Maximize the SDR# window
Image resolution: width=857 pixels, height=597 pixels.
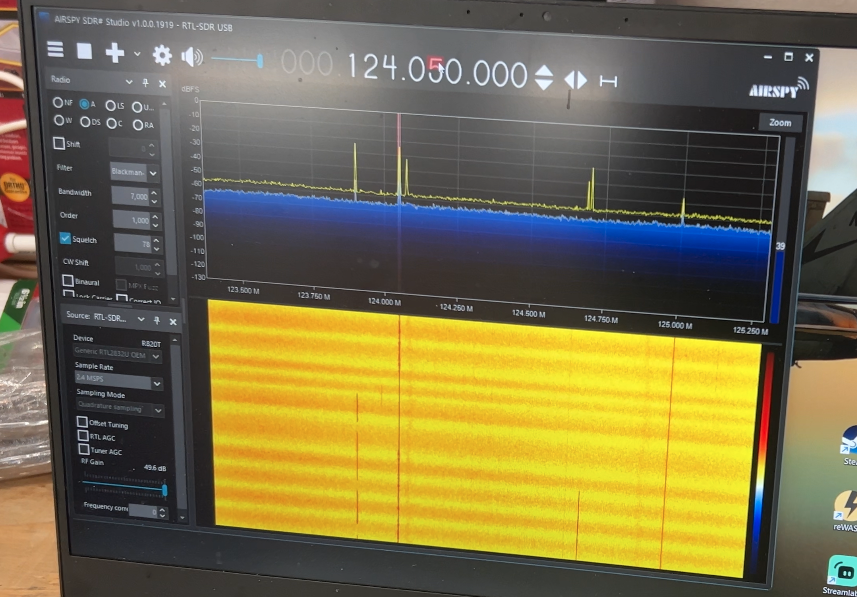point(788,57)
